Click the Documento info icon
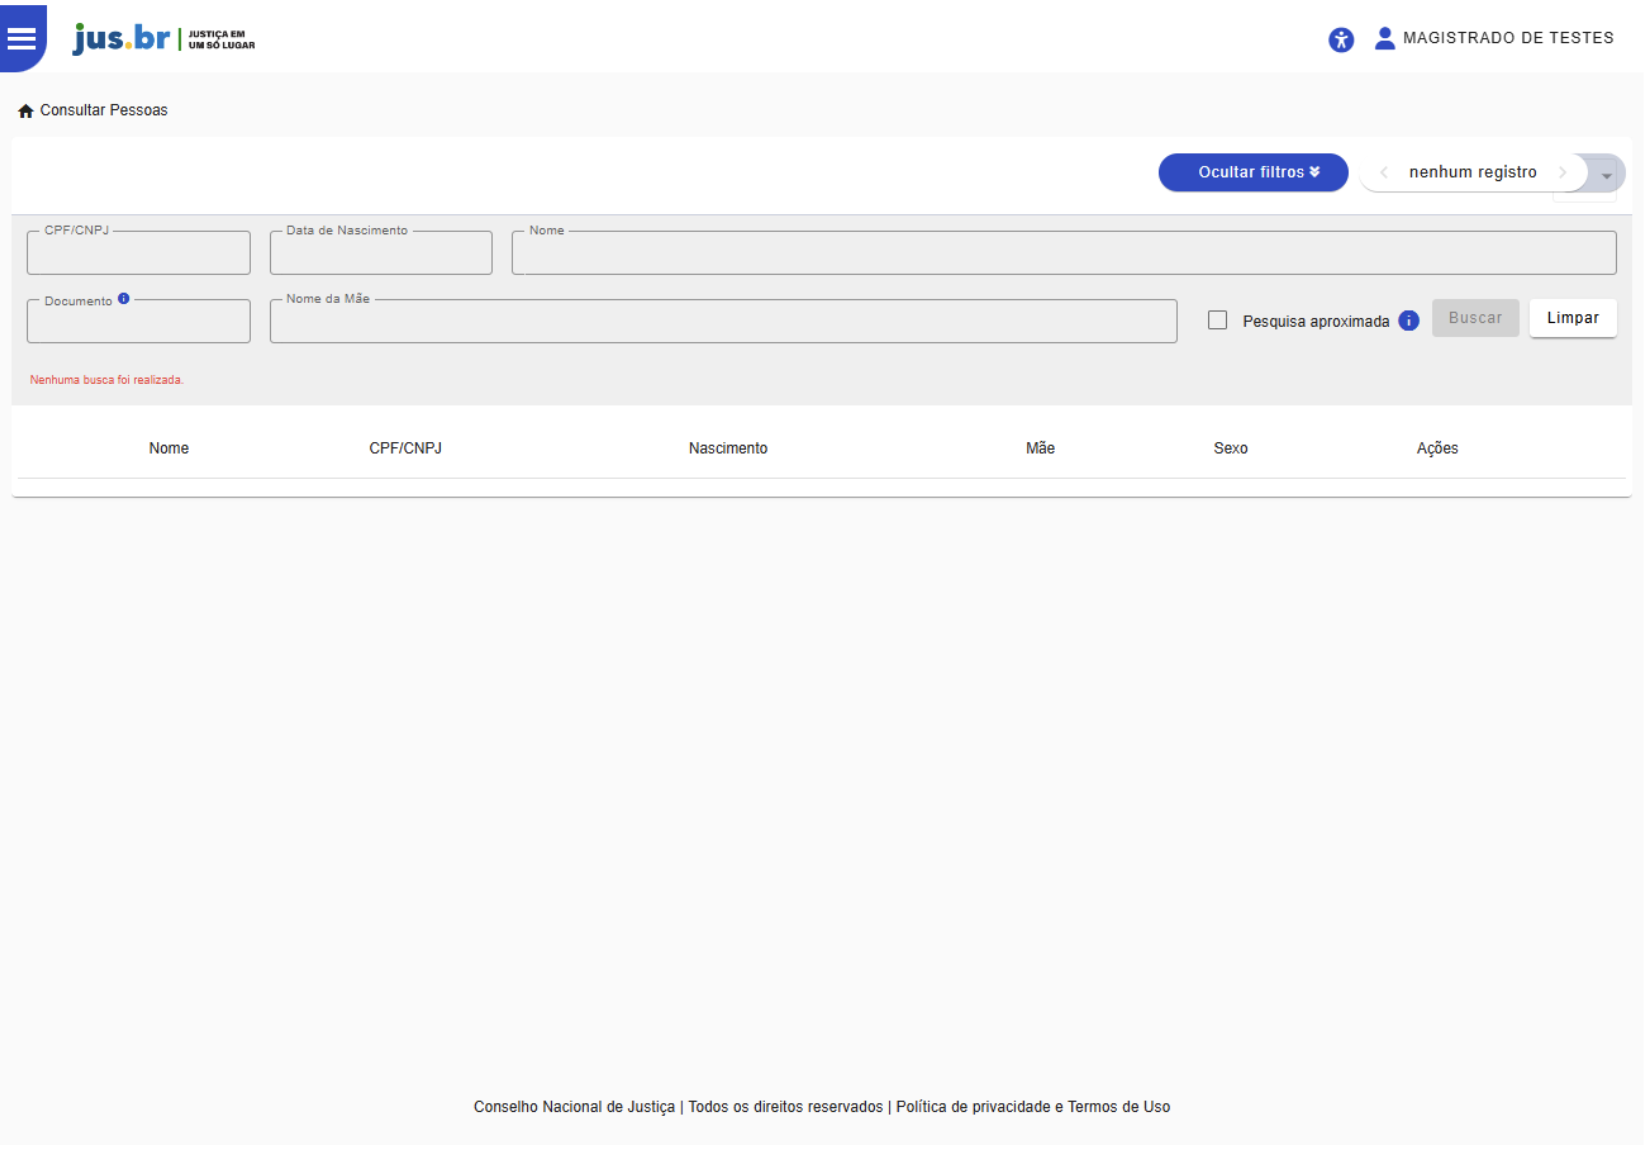Screen dimensions: 1644x1156 pos(124,299)
